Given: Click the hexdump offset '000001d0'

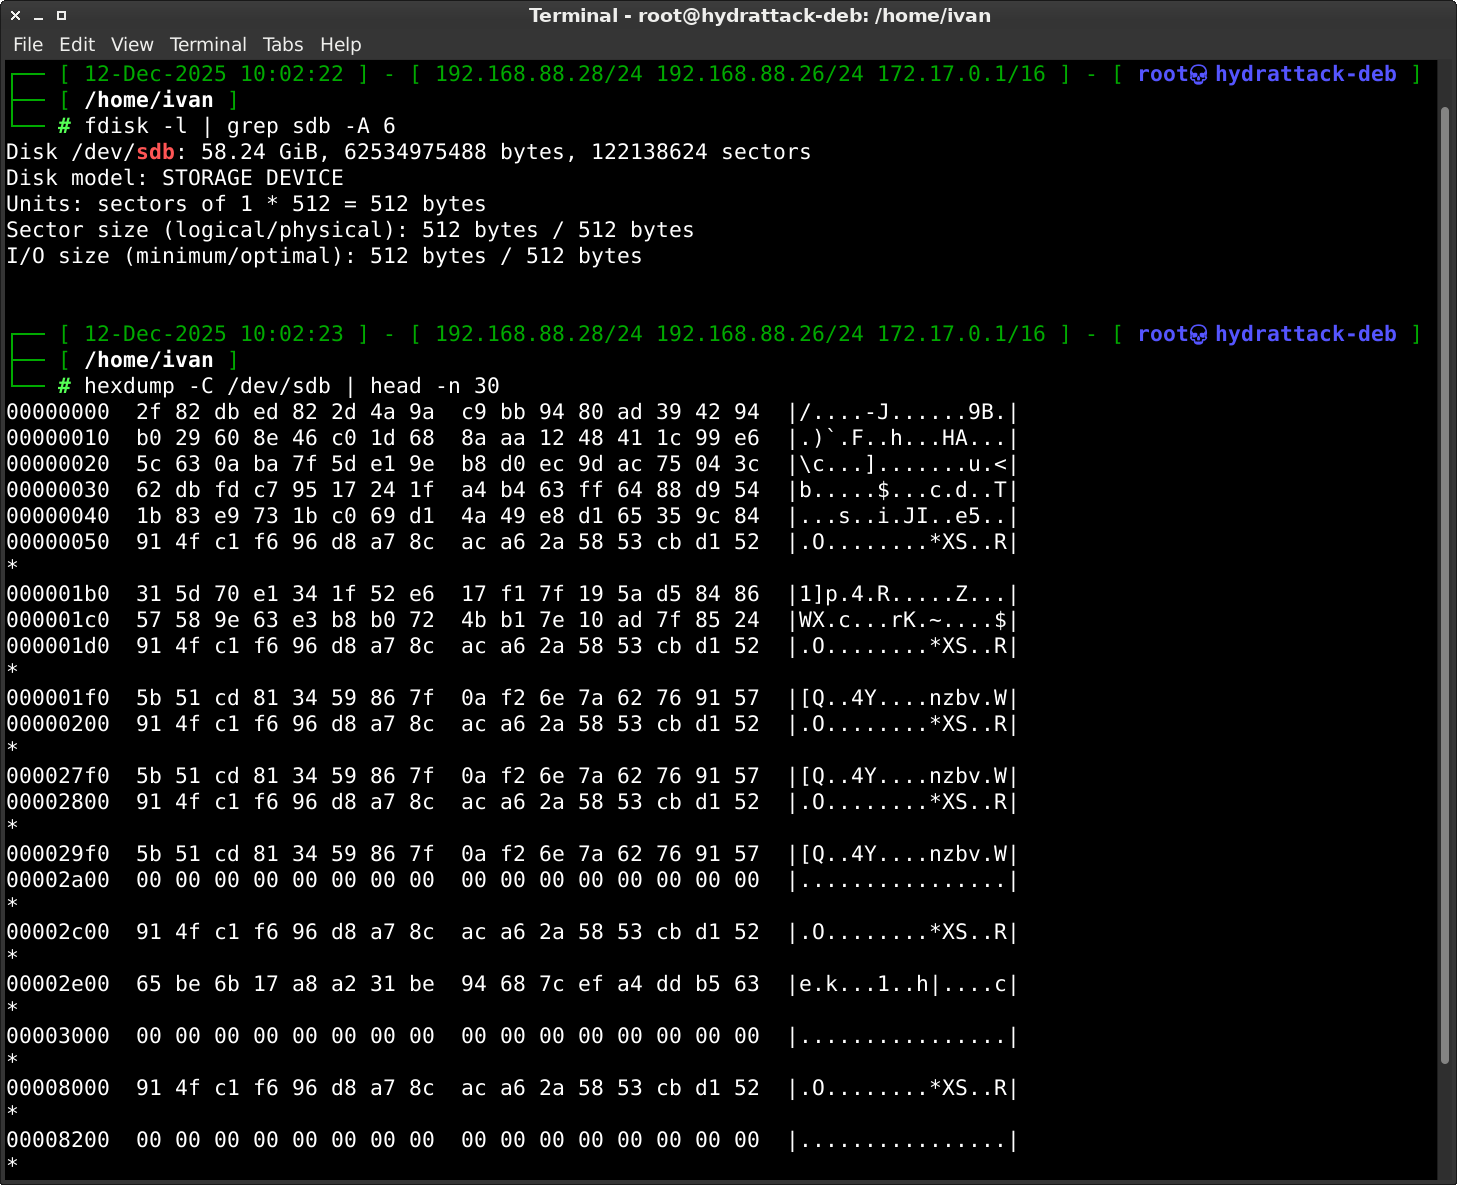Looking at the screenshot, I should pyautogui.click(x=58, y=646).
